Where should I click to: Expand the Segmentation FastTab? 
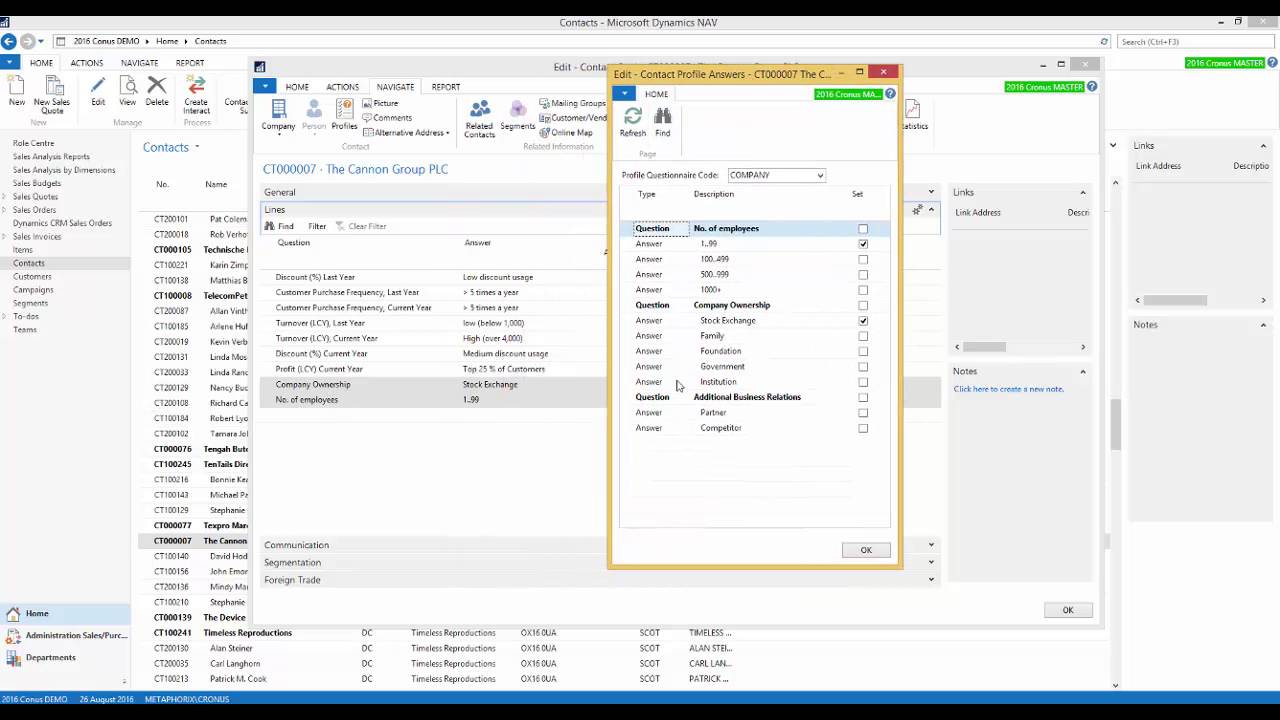pyautogui.click(x=600, y=563)
